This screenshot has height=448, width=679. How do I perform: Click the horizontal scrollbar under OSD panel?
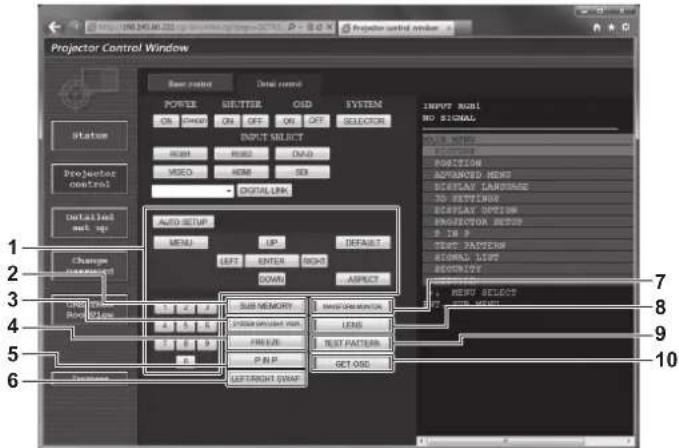pos(526,441)
